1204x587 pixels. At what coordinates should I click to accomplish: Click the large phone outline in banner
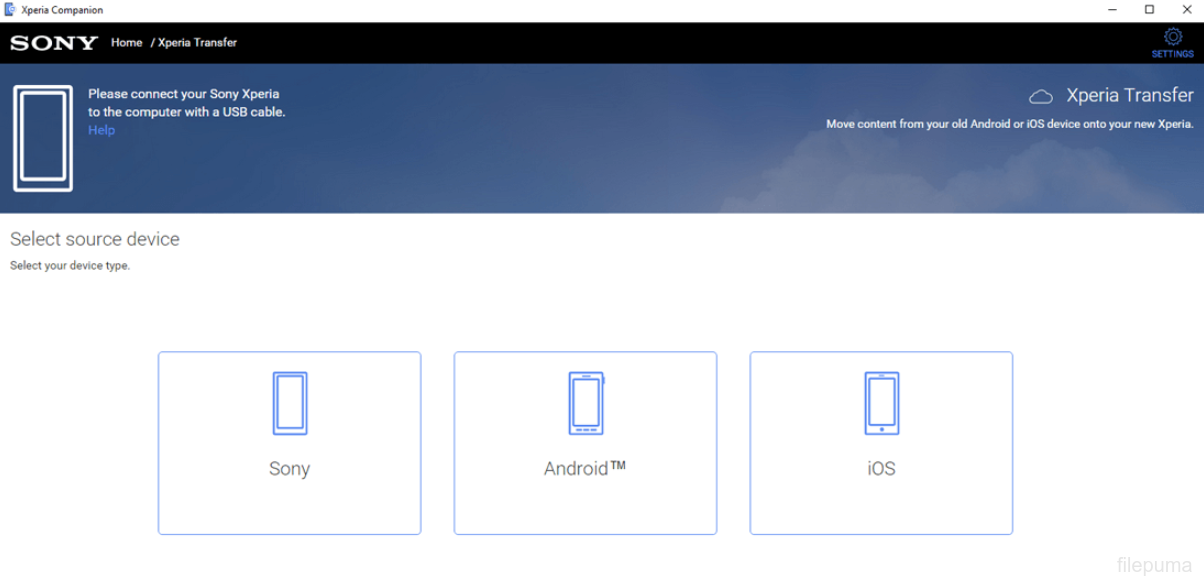point(43,138)
